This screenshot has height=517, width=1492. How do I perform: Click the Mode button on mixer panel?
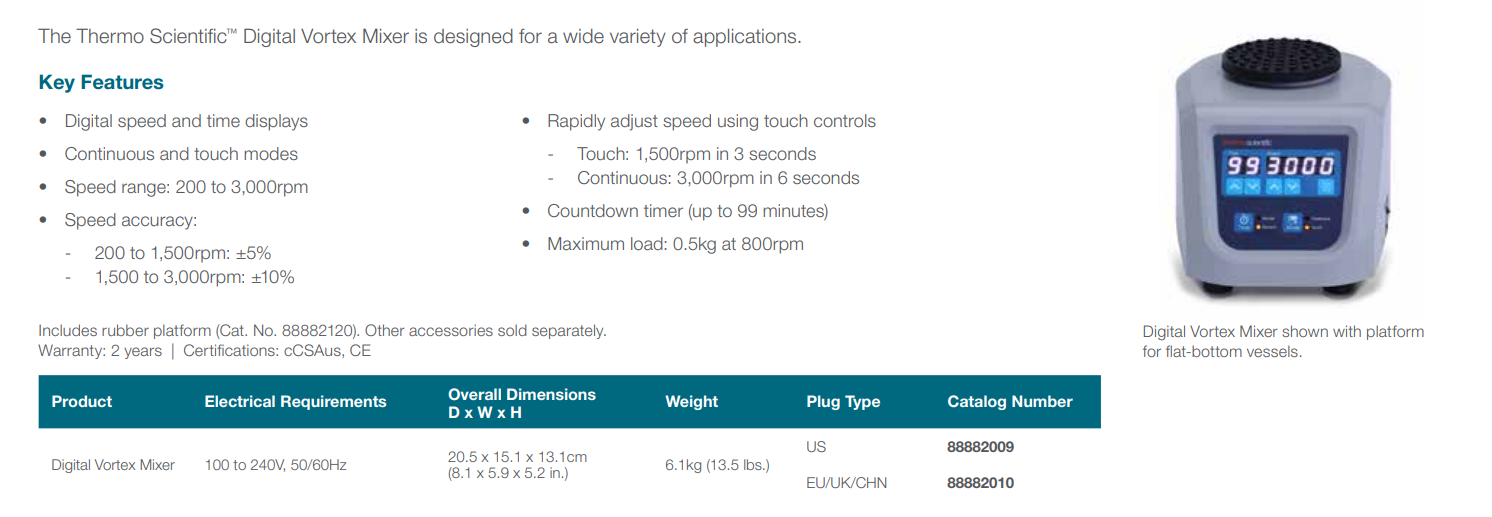1292,222
